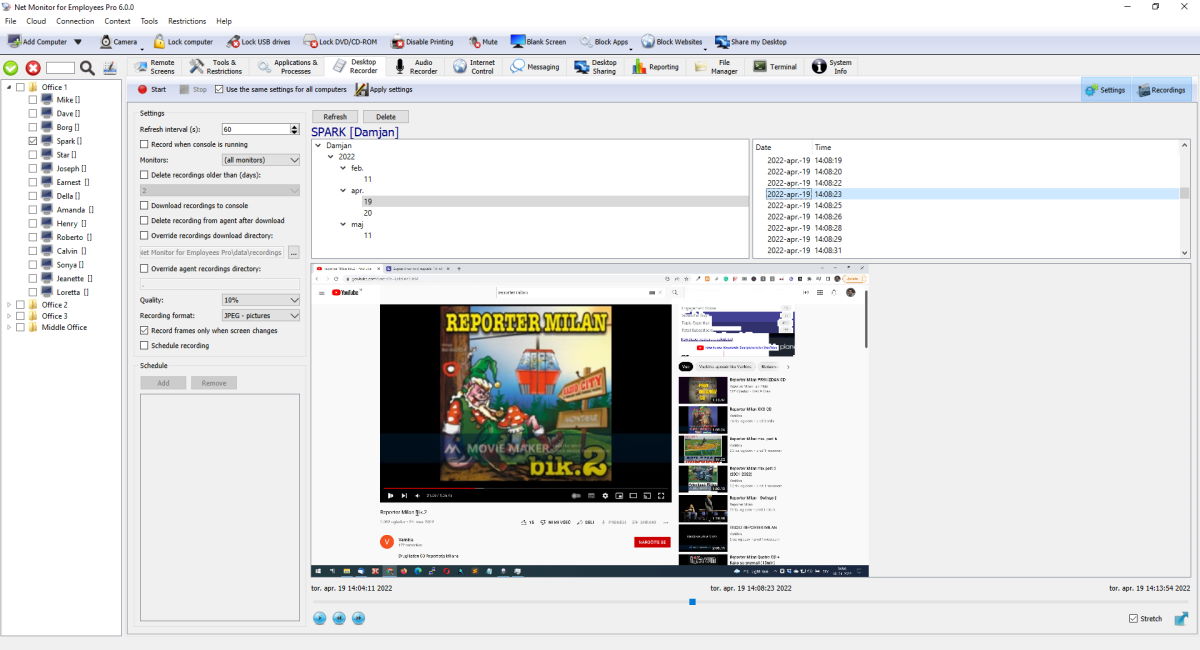
Task: Click the Blank Screen icon
Action: pos(518,42)
